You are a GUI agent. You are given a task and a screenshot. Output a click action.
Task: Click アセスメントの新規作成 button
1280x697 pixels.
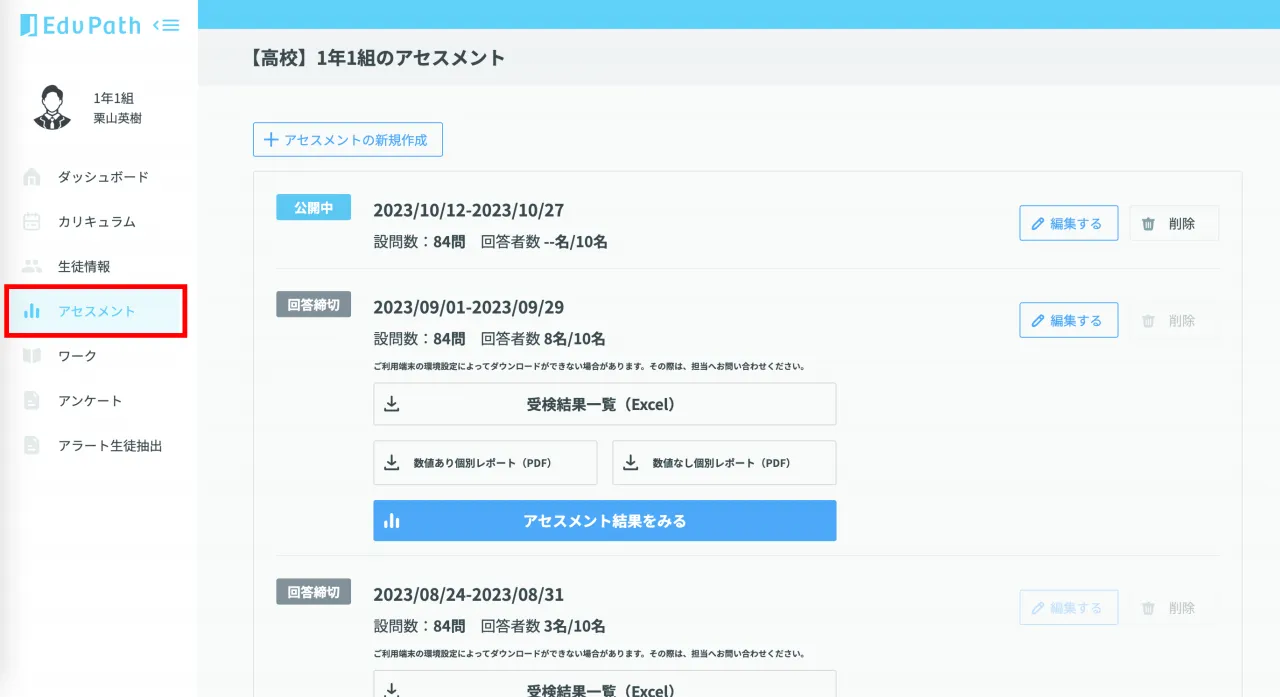click(x=348, y=140)
